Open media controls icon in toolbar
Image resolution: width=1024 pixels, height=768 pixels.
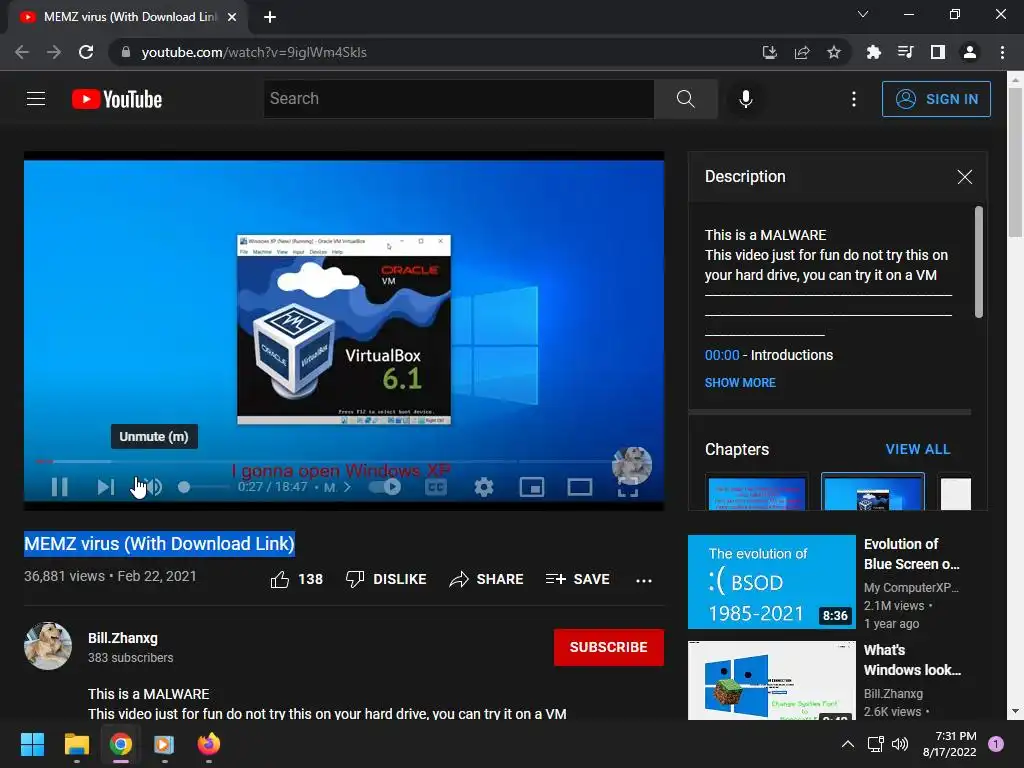coord(905,52)
